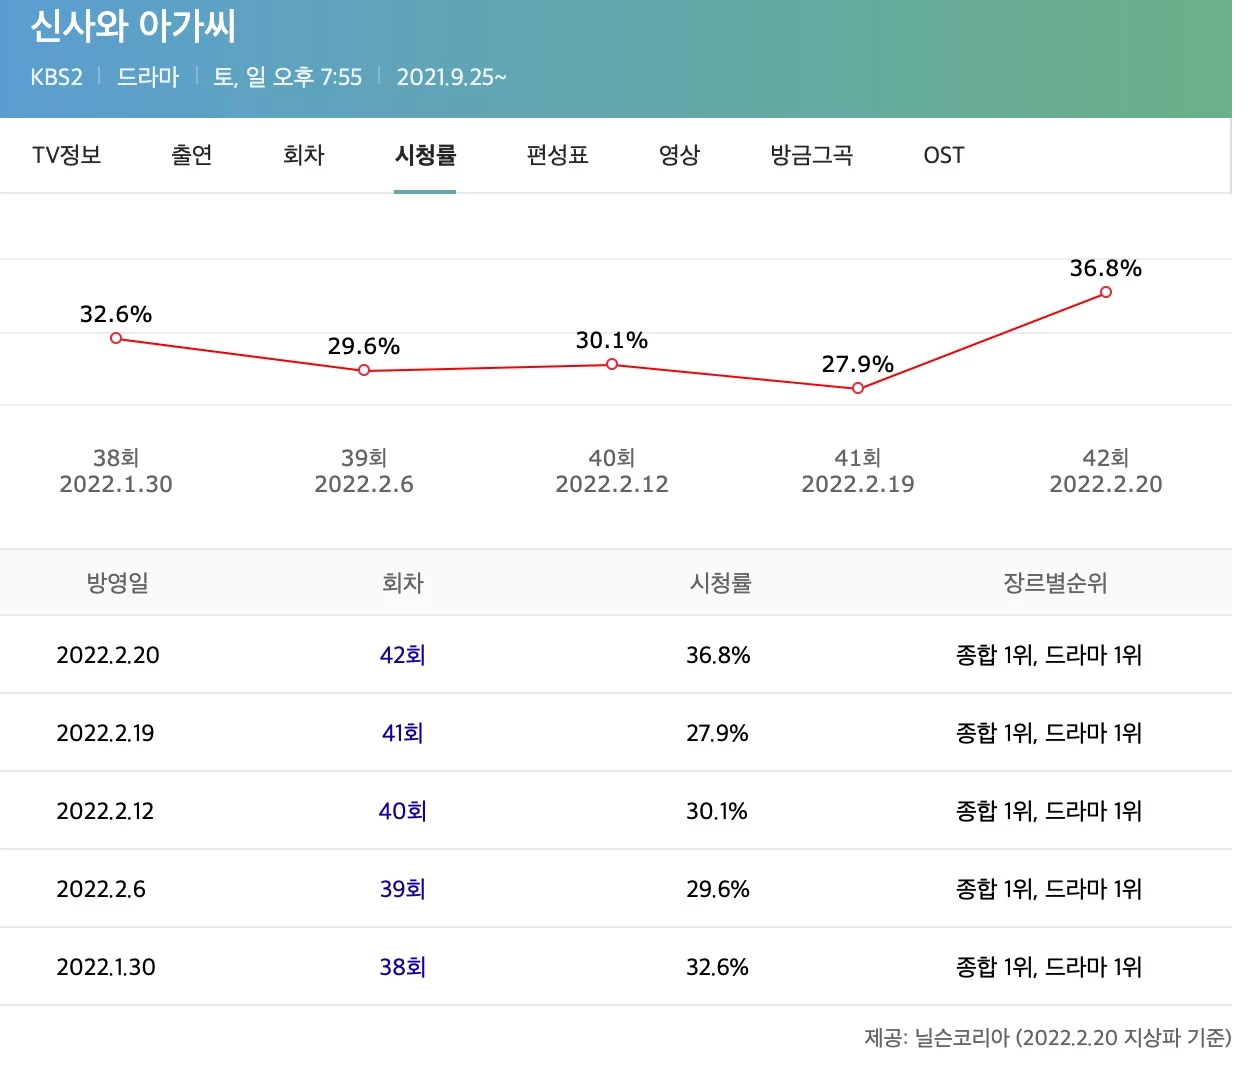Open the 방금그곡 tab
Image resolution: width=1258 pixels, height=1078 pixels.
[810, 155]
